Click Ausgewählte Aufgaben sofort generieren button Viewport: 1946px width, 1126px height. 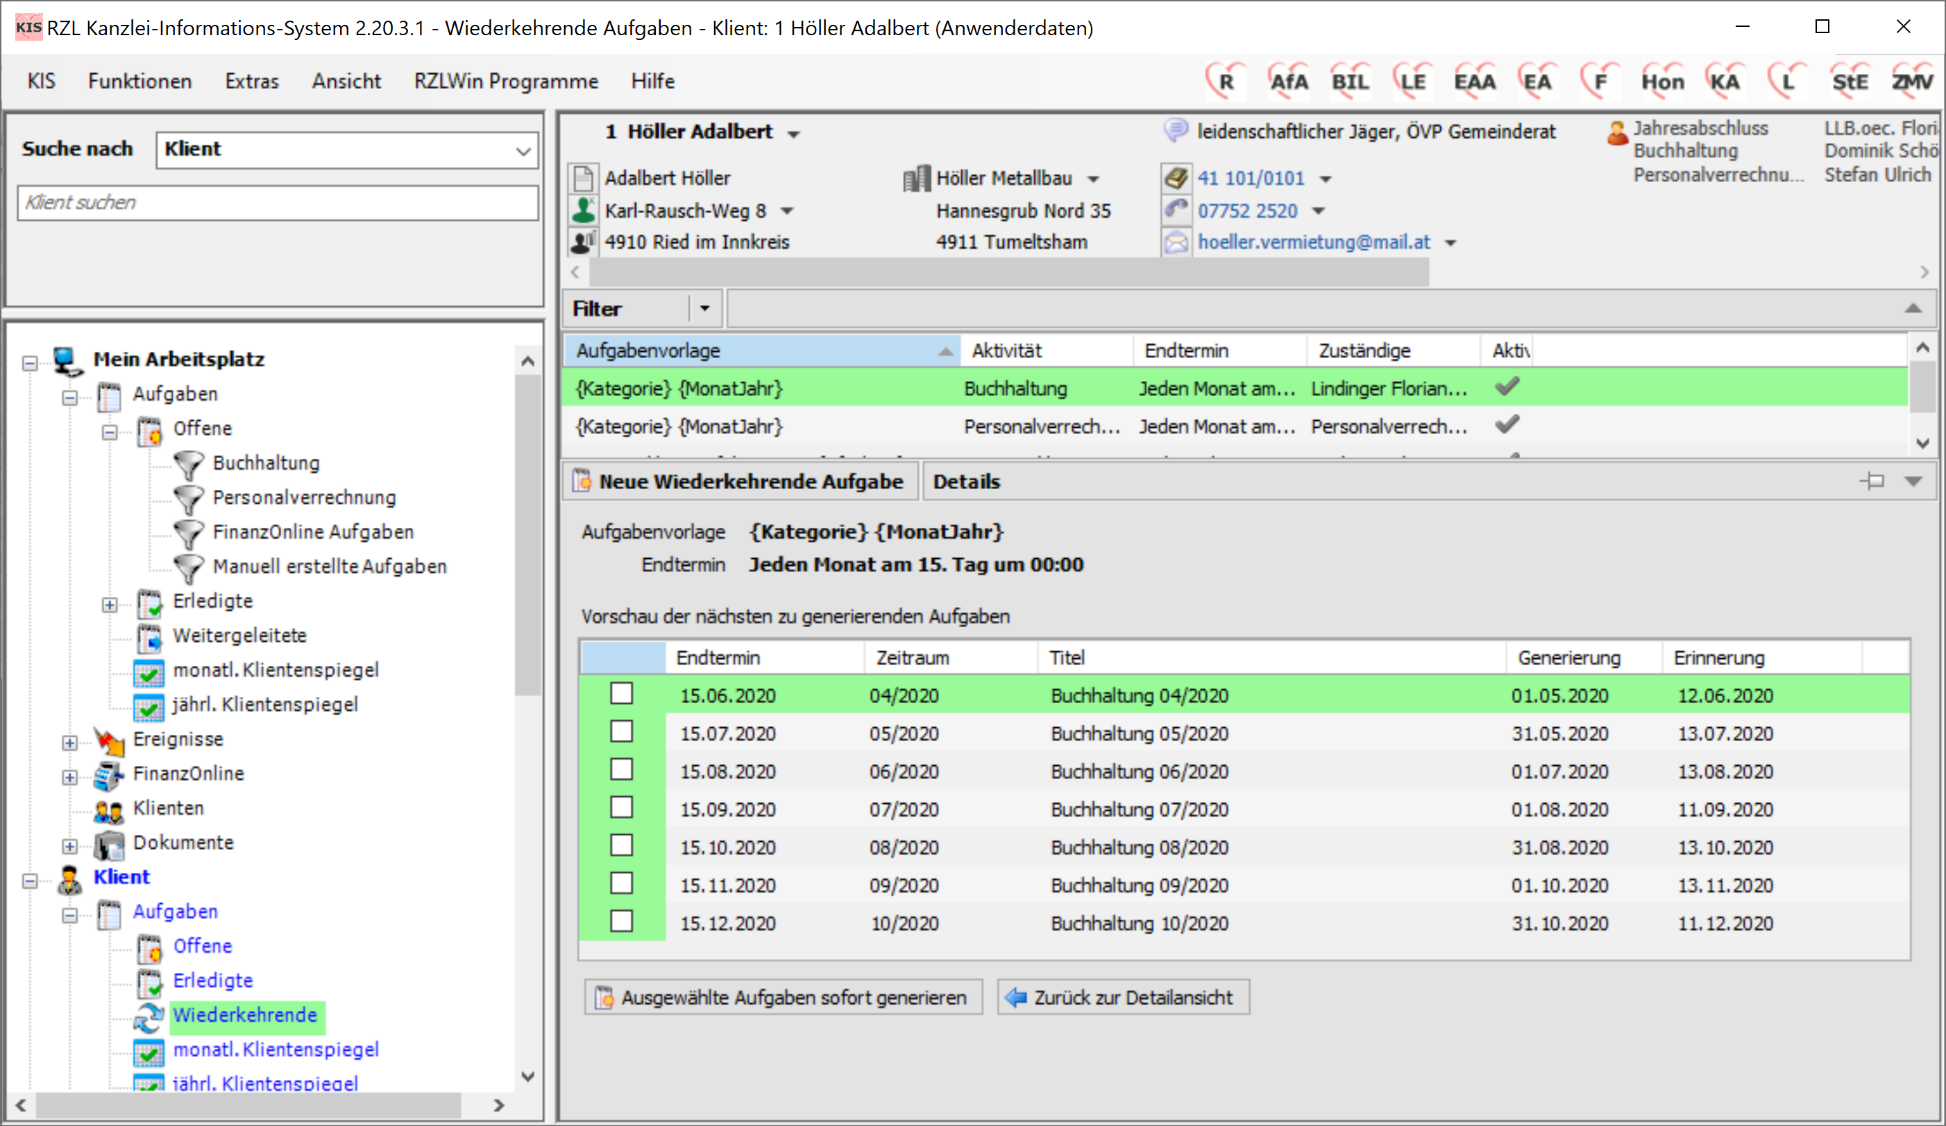783,997
